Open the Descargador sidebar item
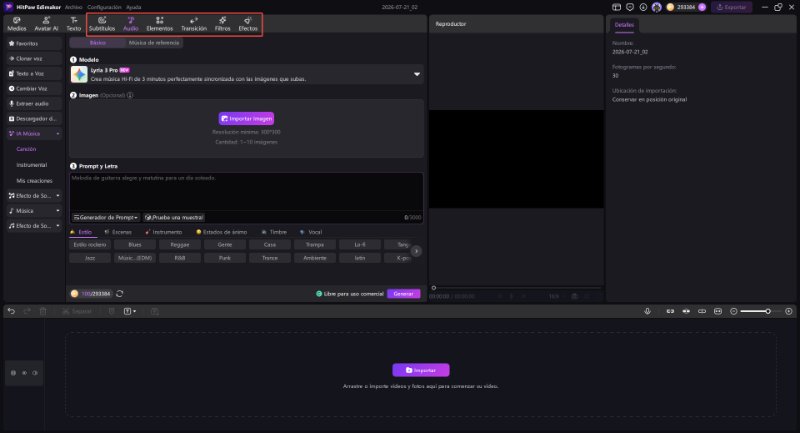The width and height of the screenshot is (800, 433). pos(34,119)
